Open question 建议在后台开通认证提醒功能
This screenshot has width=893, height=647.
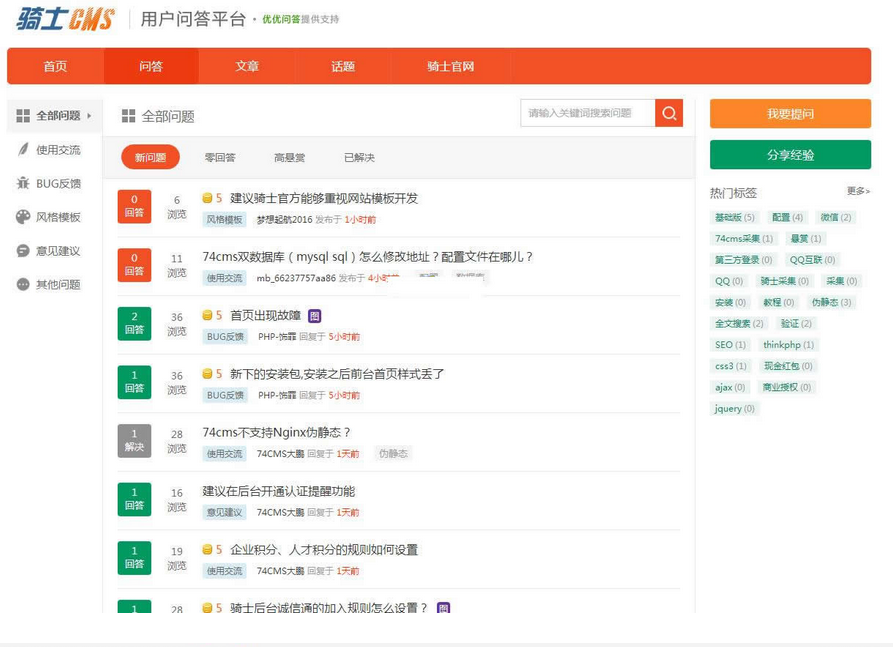click(278, 491)
